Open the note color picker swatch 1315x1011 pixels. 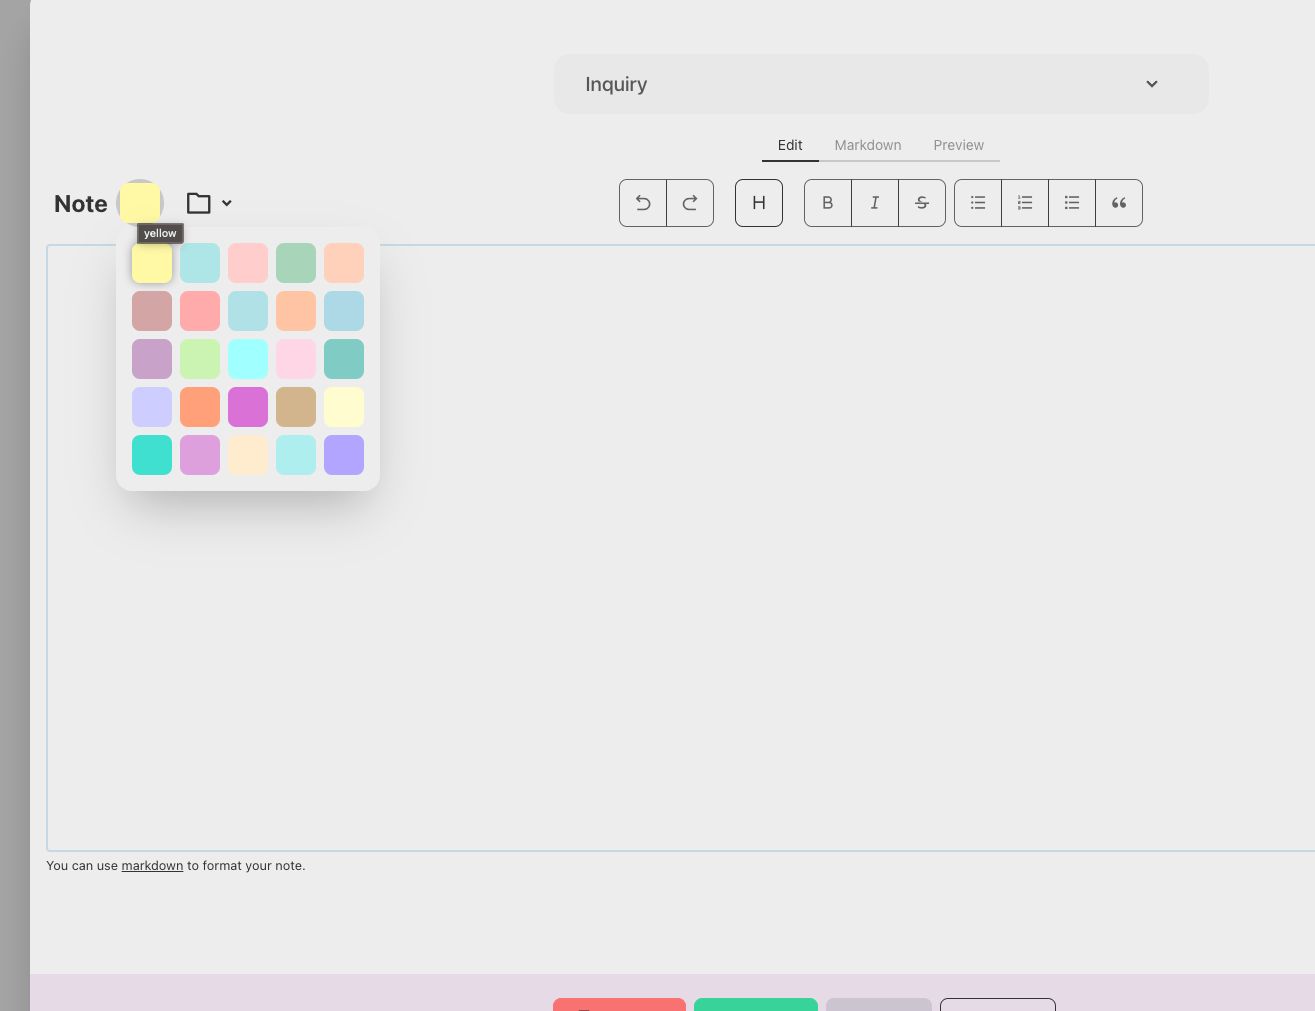140,202
